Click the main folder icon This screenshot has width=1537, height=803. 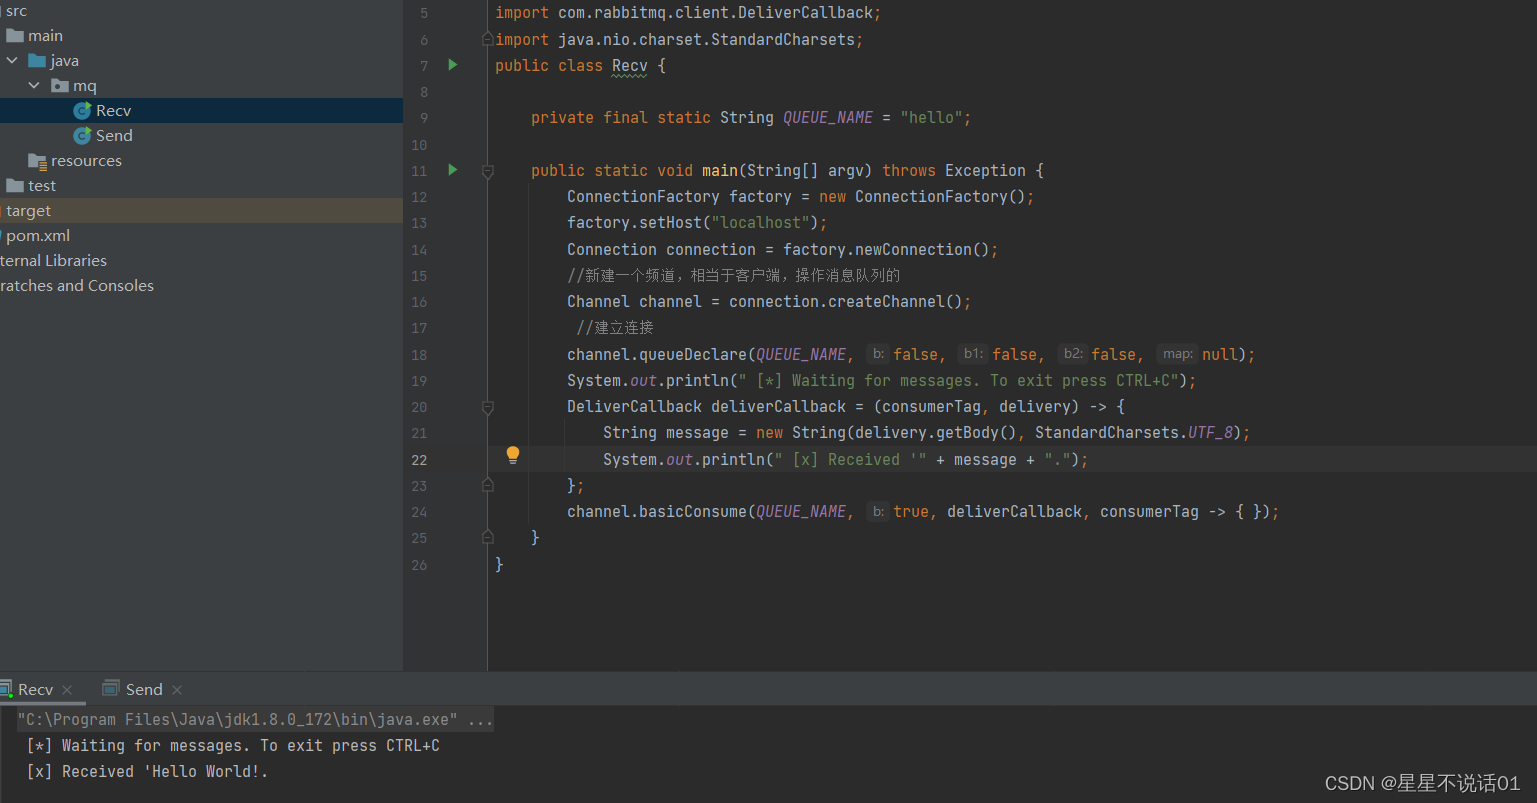click(x=15, y=36)
